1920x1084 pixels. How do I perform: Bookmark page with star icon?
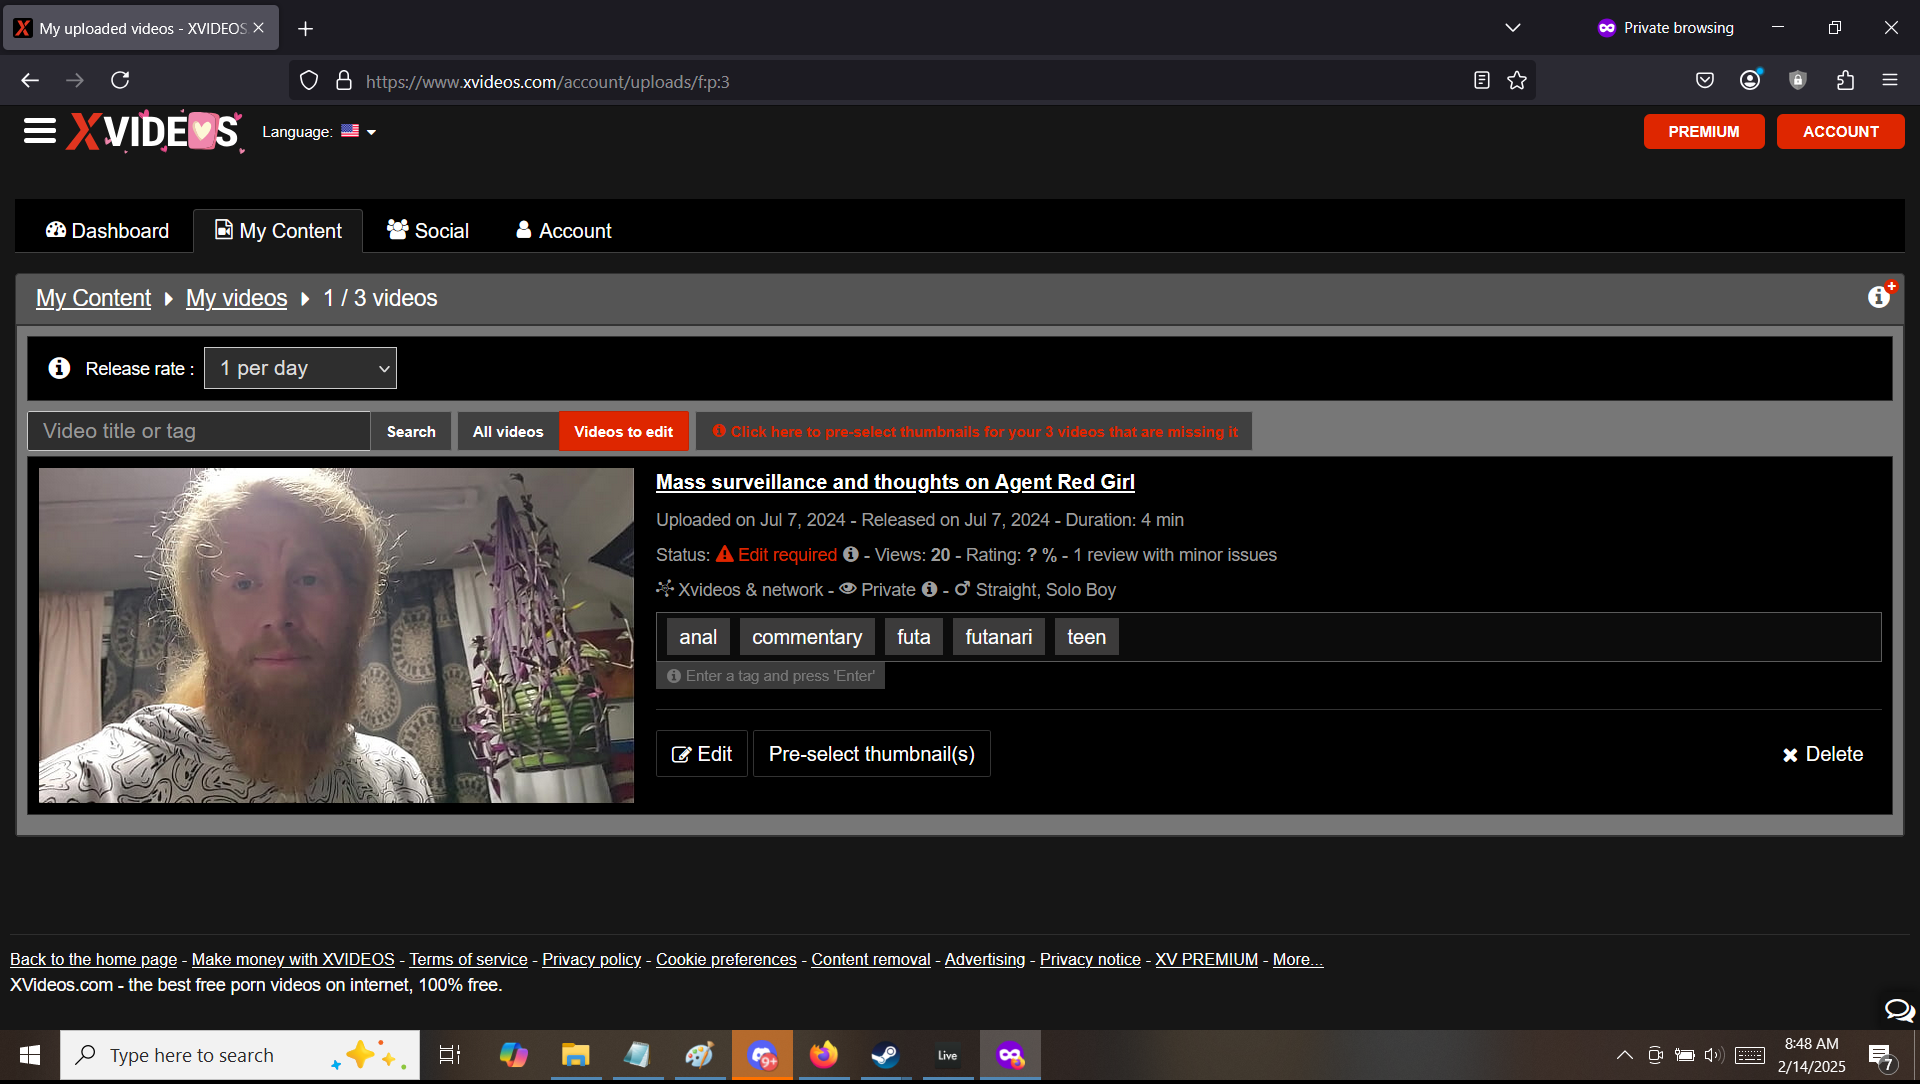point(1517,81)
